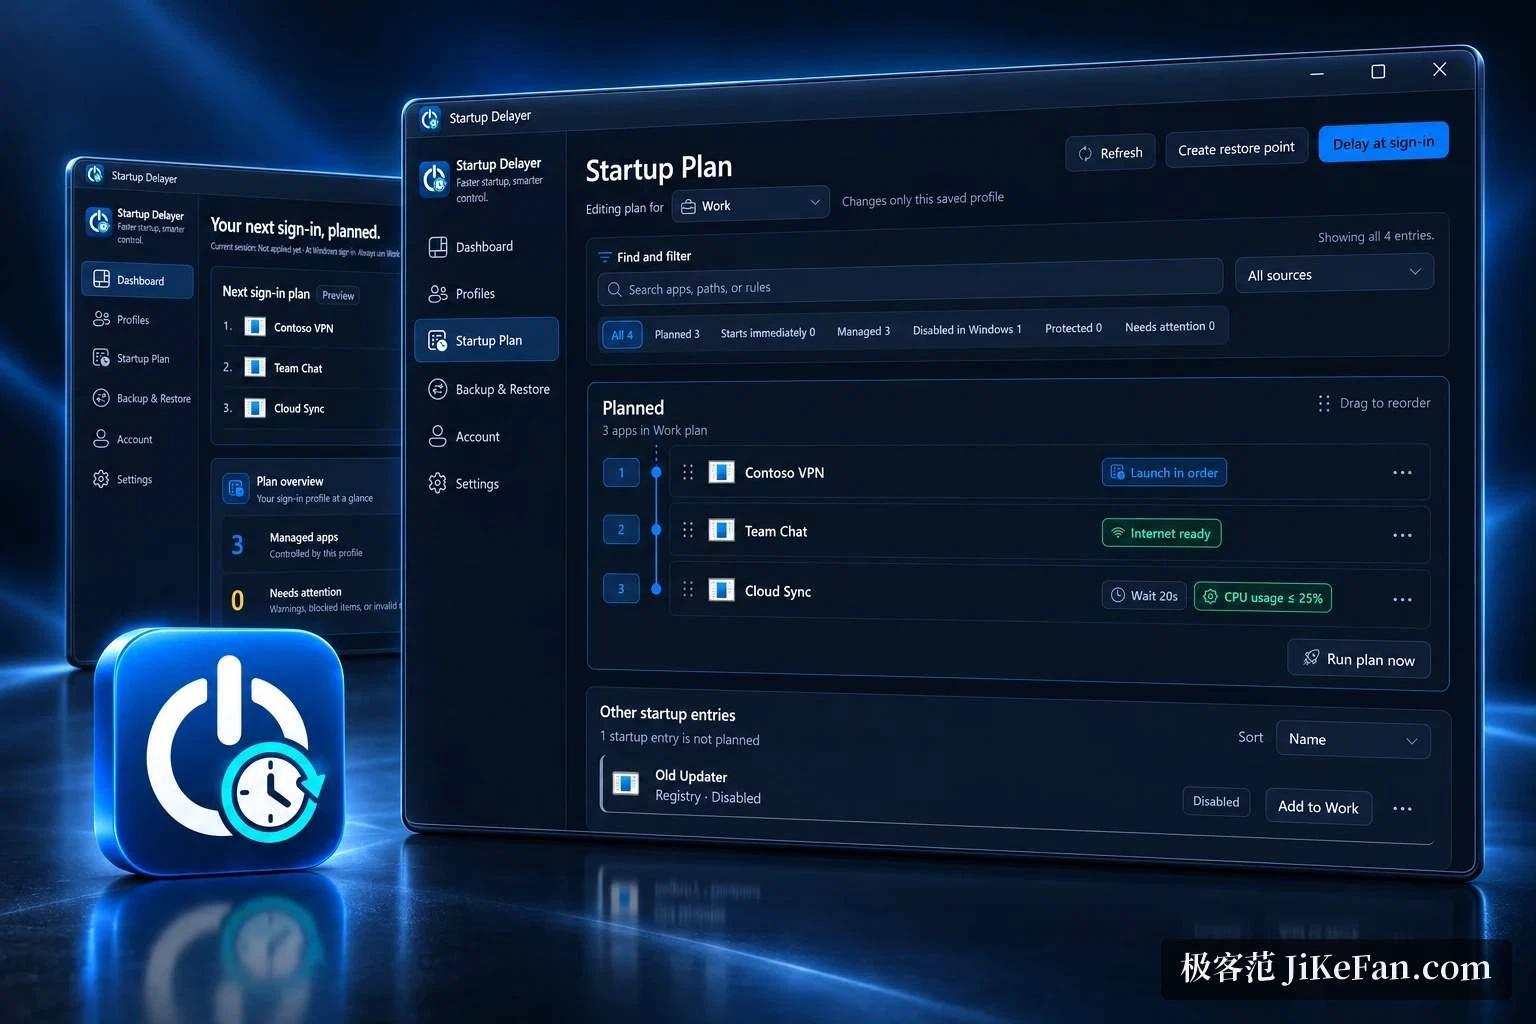1536x1024 pixels.
Task: Click Add to Work button
Action: (1318, 806)
